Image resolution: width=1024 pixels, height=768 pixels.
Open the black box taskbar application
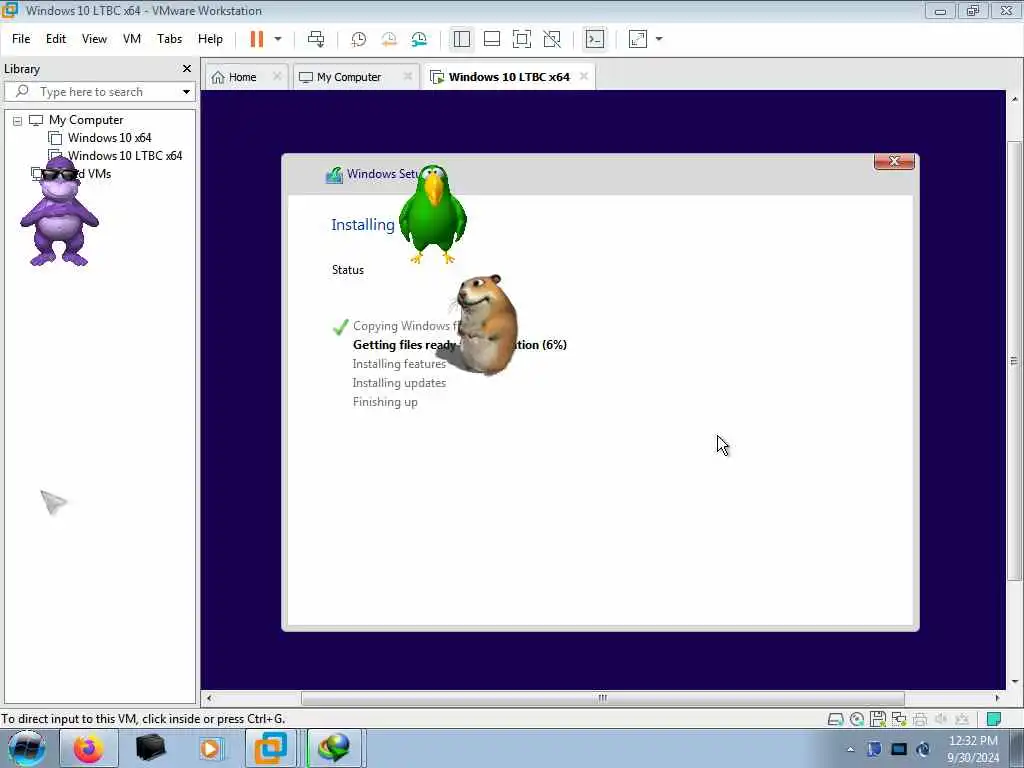coord(150,748)
